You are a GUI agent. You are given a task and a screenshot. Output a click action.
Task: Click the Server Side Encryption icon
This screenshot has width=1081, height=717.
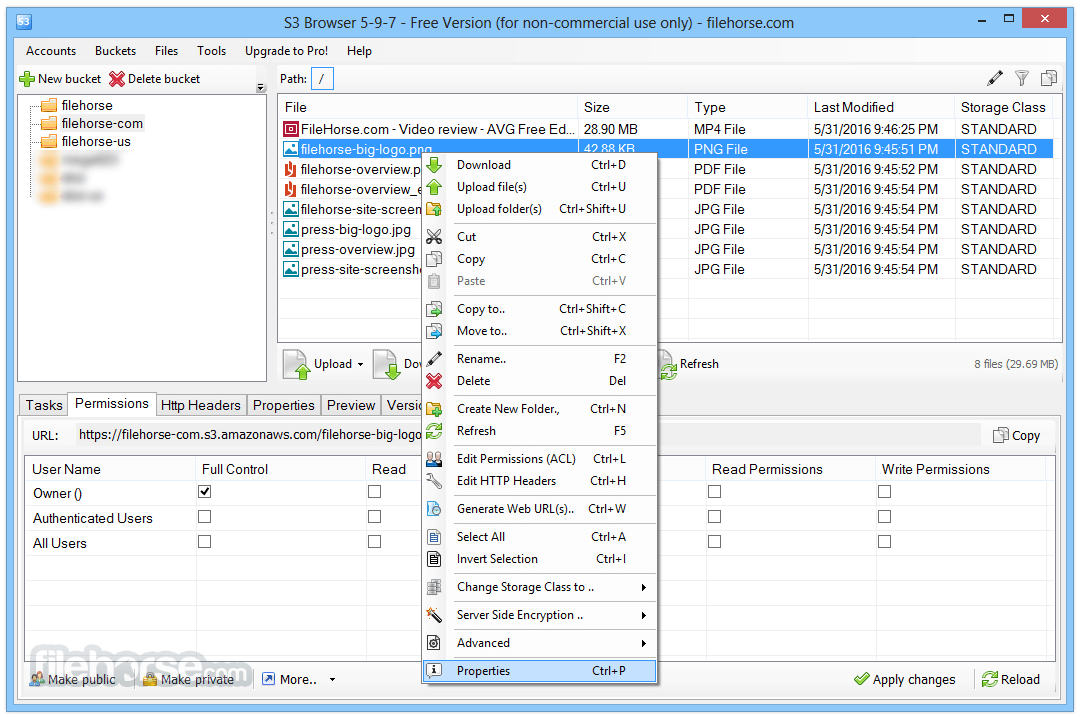(x=434, y=615)
